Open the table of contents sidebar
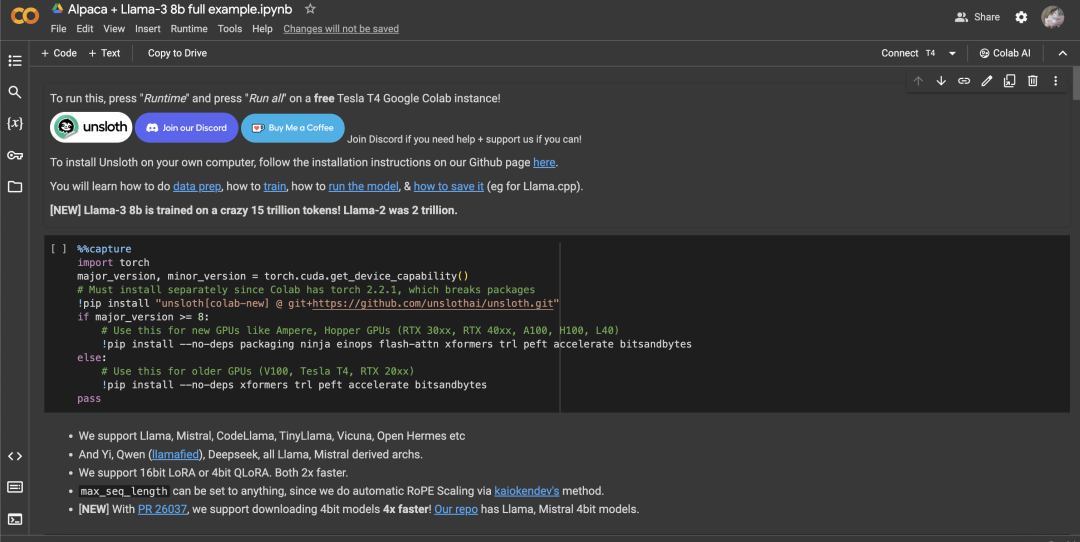Viewport: 1080px width, 542px height. 14,61
